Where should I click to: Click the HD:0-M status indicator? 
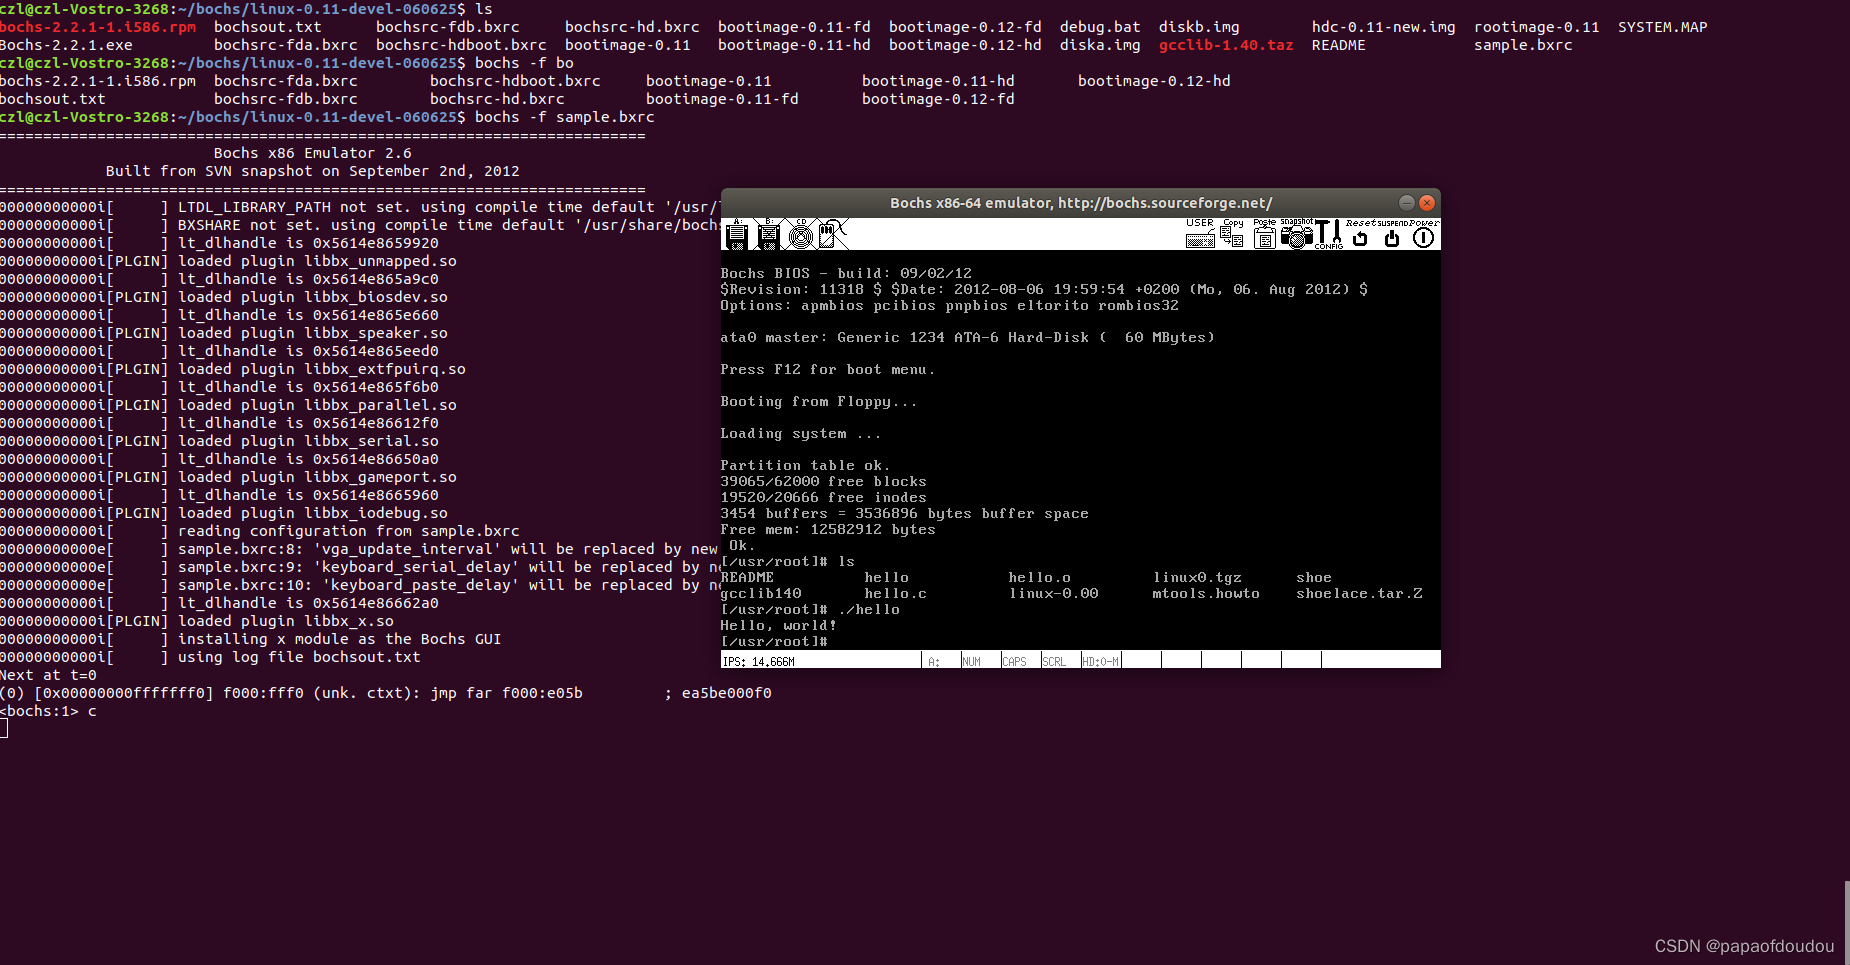tap(1101, 660)
